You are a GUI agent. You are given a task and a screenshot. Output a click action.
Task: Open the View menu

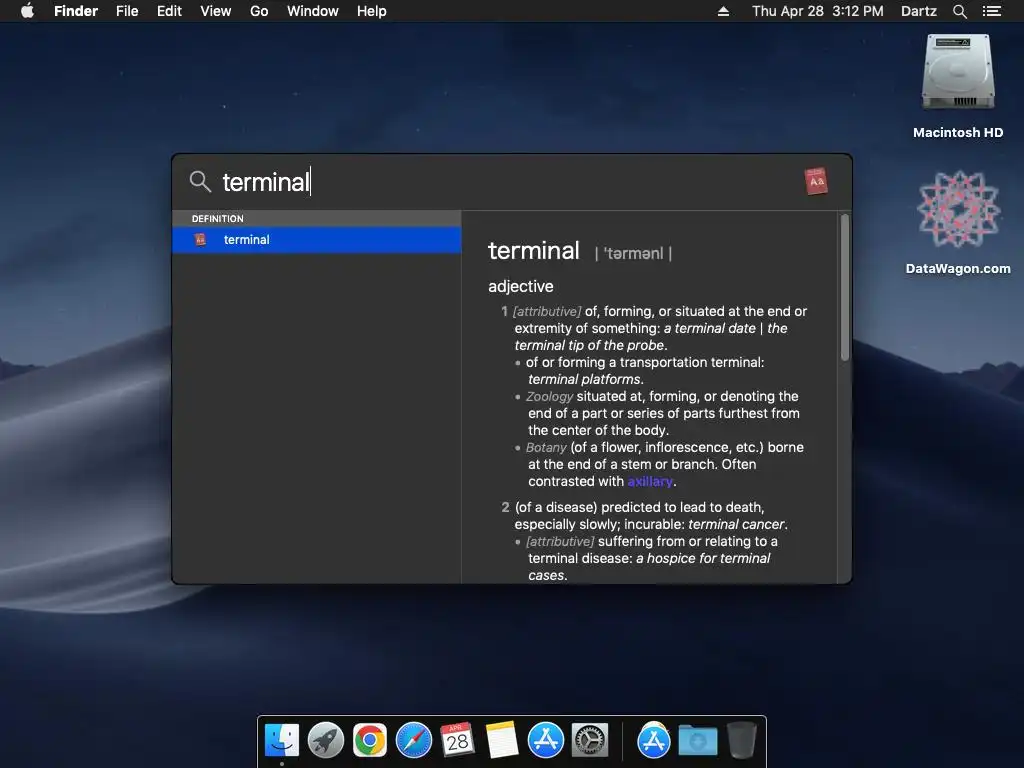(216, 11)
